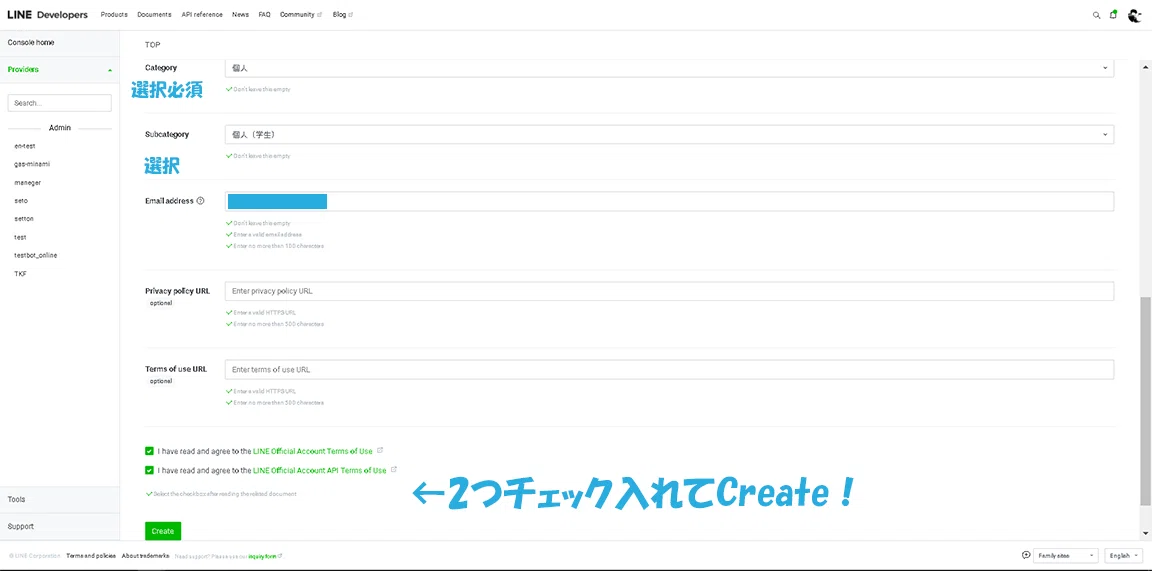The height and width of the screenshot is (571, 1152).
Task: Open the Category dropdown
Action: point(669,68)
